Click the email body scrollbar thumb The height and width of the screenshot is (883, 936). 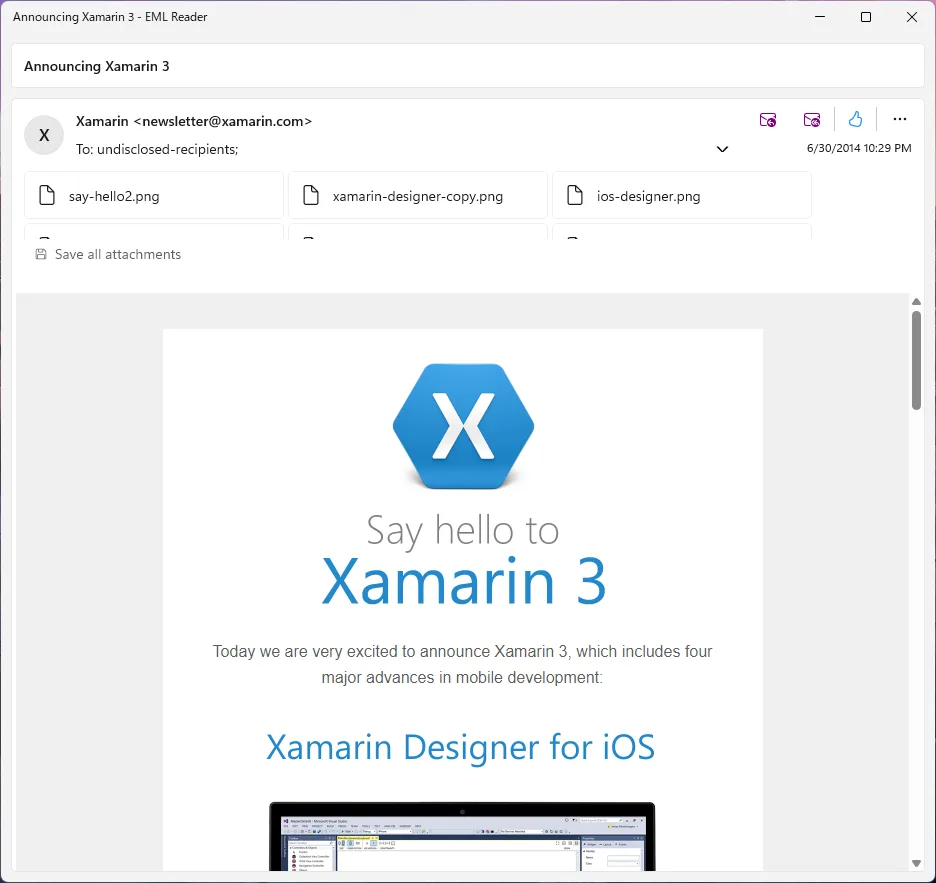(916, 360)
